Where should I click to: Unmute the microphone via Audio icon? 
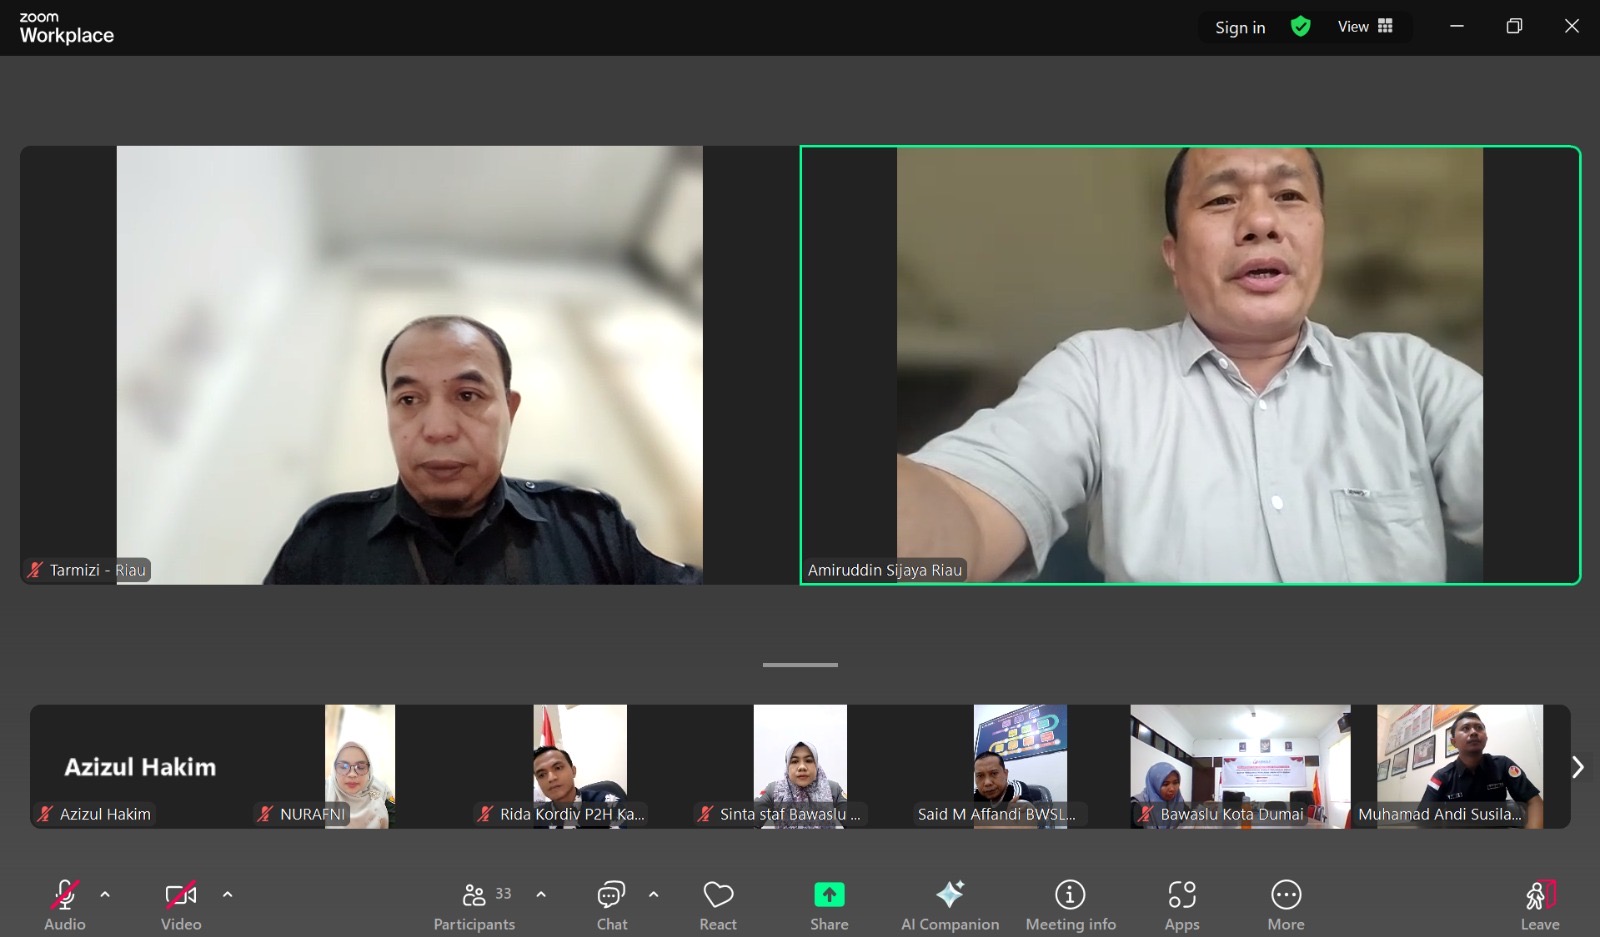click(x=63, y=894)
